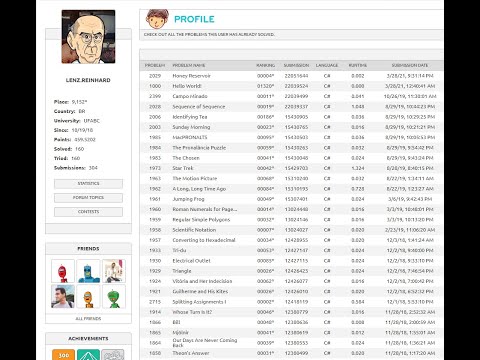Viewport: 480px width, 360px height.
Task: Open problem Campo Minado
Action: tap(190, 96)
